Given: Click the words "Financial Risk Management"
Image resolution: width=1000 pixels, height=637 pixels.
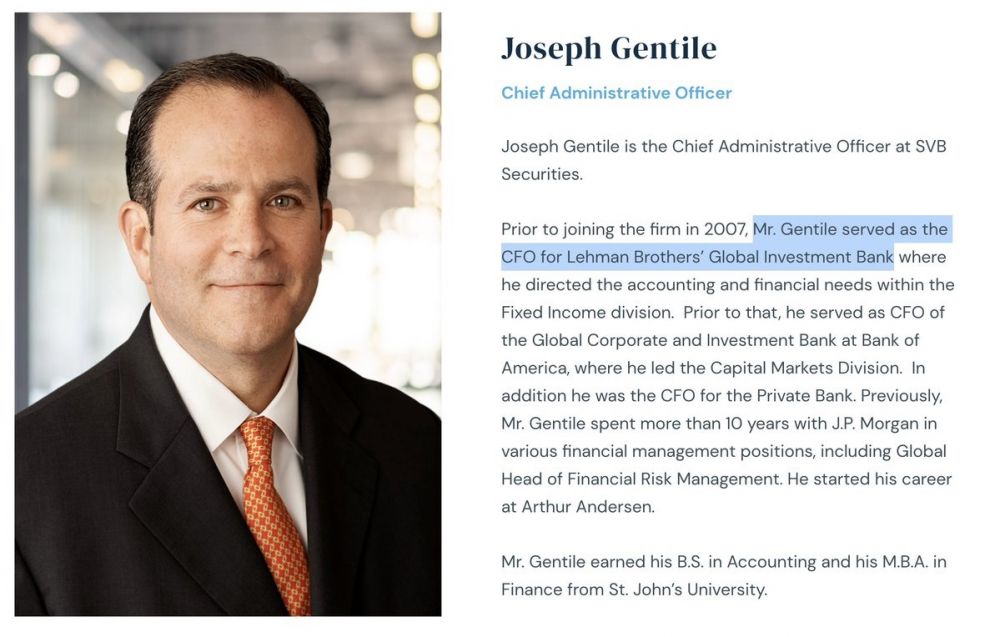Looking at the screenshot, I should [676, 478].
